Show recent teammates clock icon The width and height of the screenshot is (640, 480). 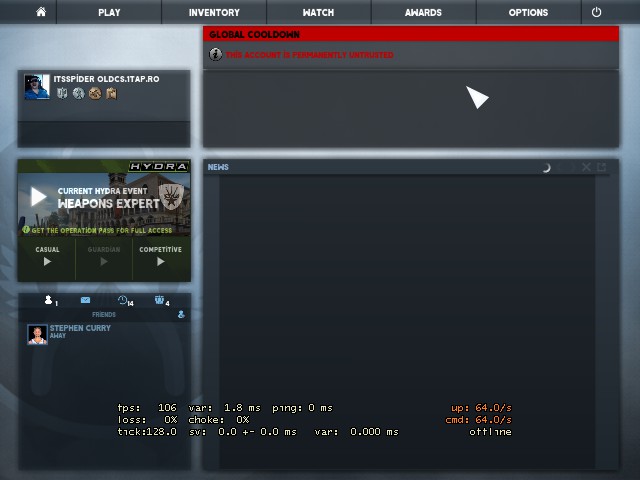pyautogui.click(x=122, y=300)
